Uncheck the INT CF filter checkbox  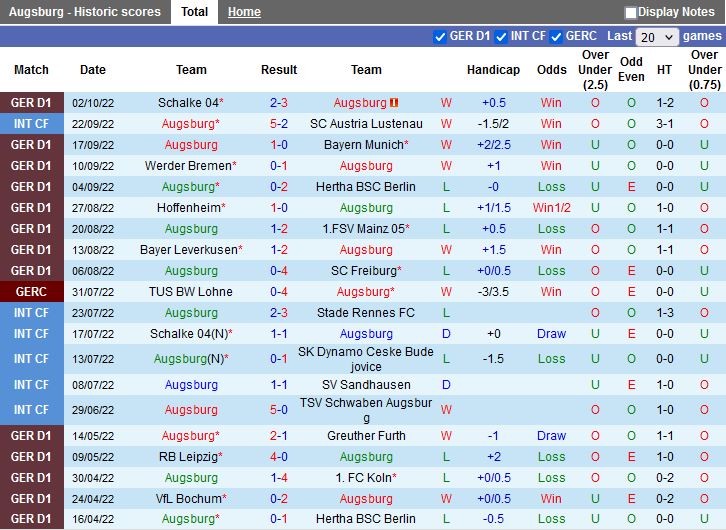click(x=501, y=37)
